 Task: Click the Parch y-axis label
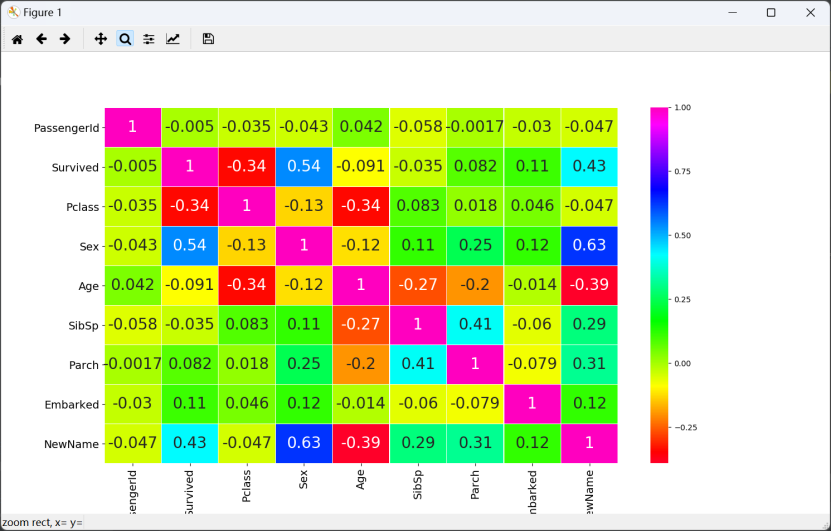point(84,366)
